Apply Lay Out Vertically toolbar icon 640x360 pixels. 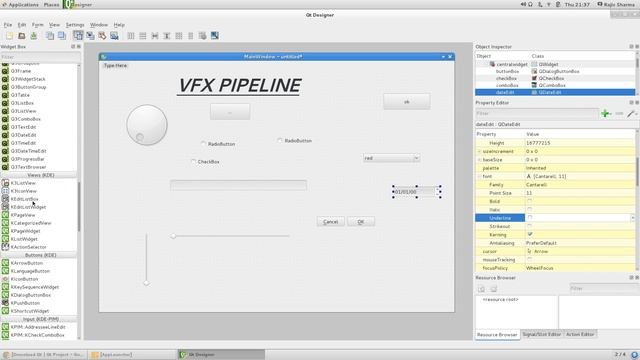pos(142,36)
